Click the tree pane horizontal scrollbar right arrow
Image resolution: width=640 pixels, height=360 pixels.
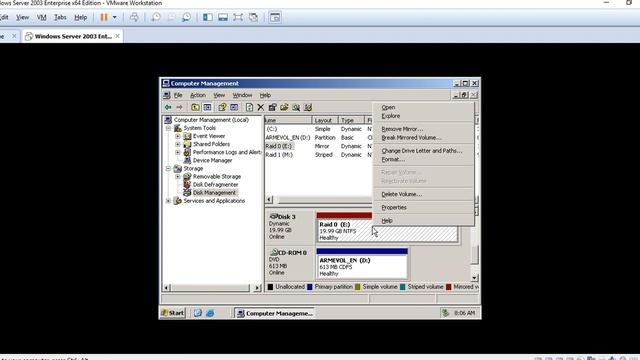pos(257,288)
